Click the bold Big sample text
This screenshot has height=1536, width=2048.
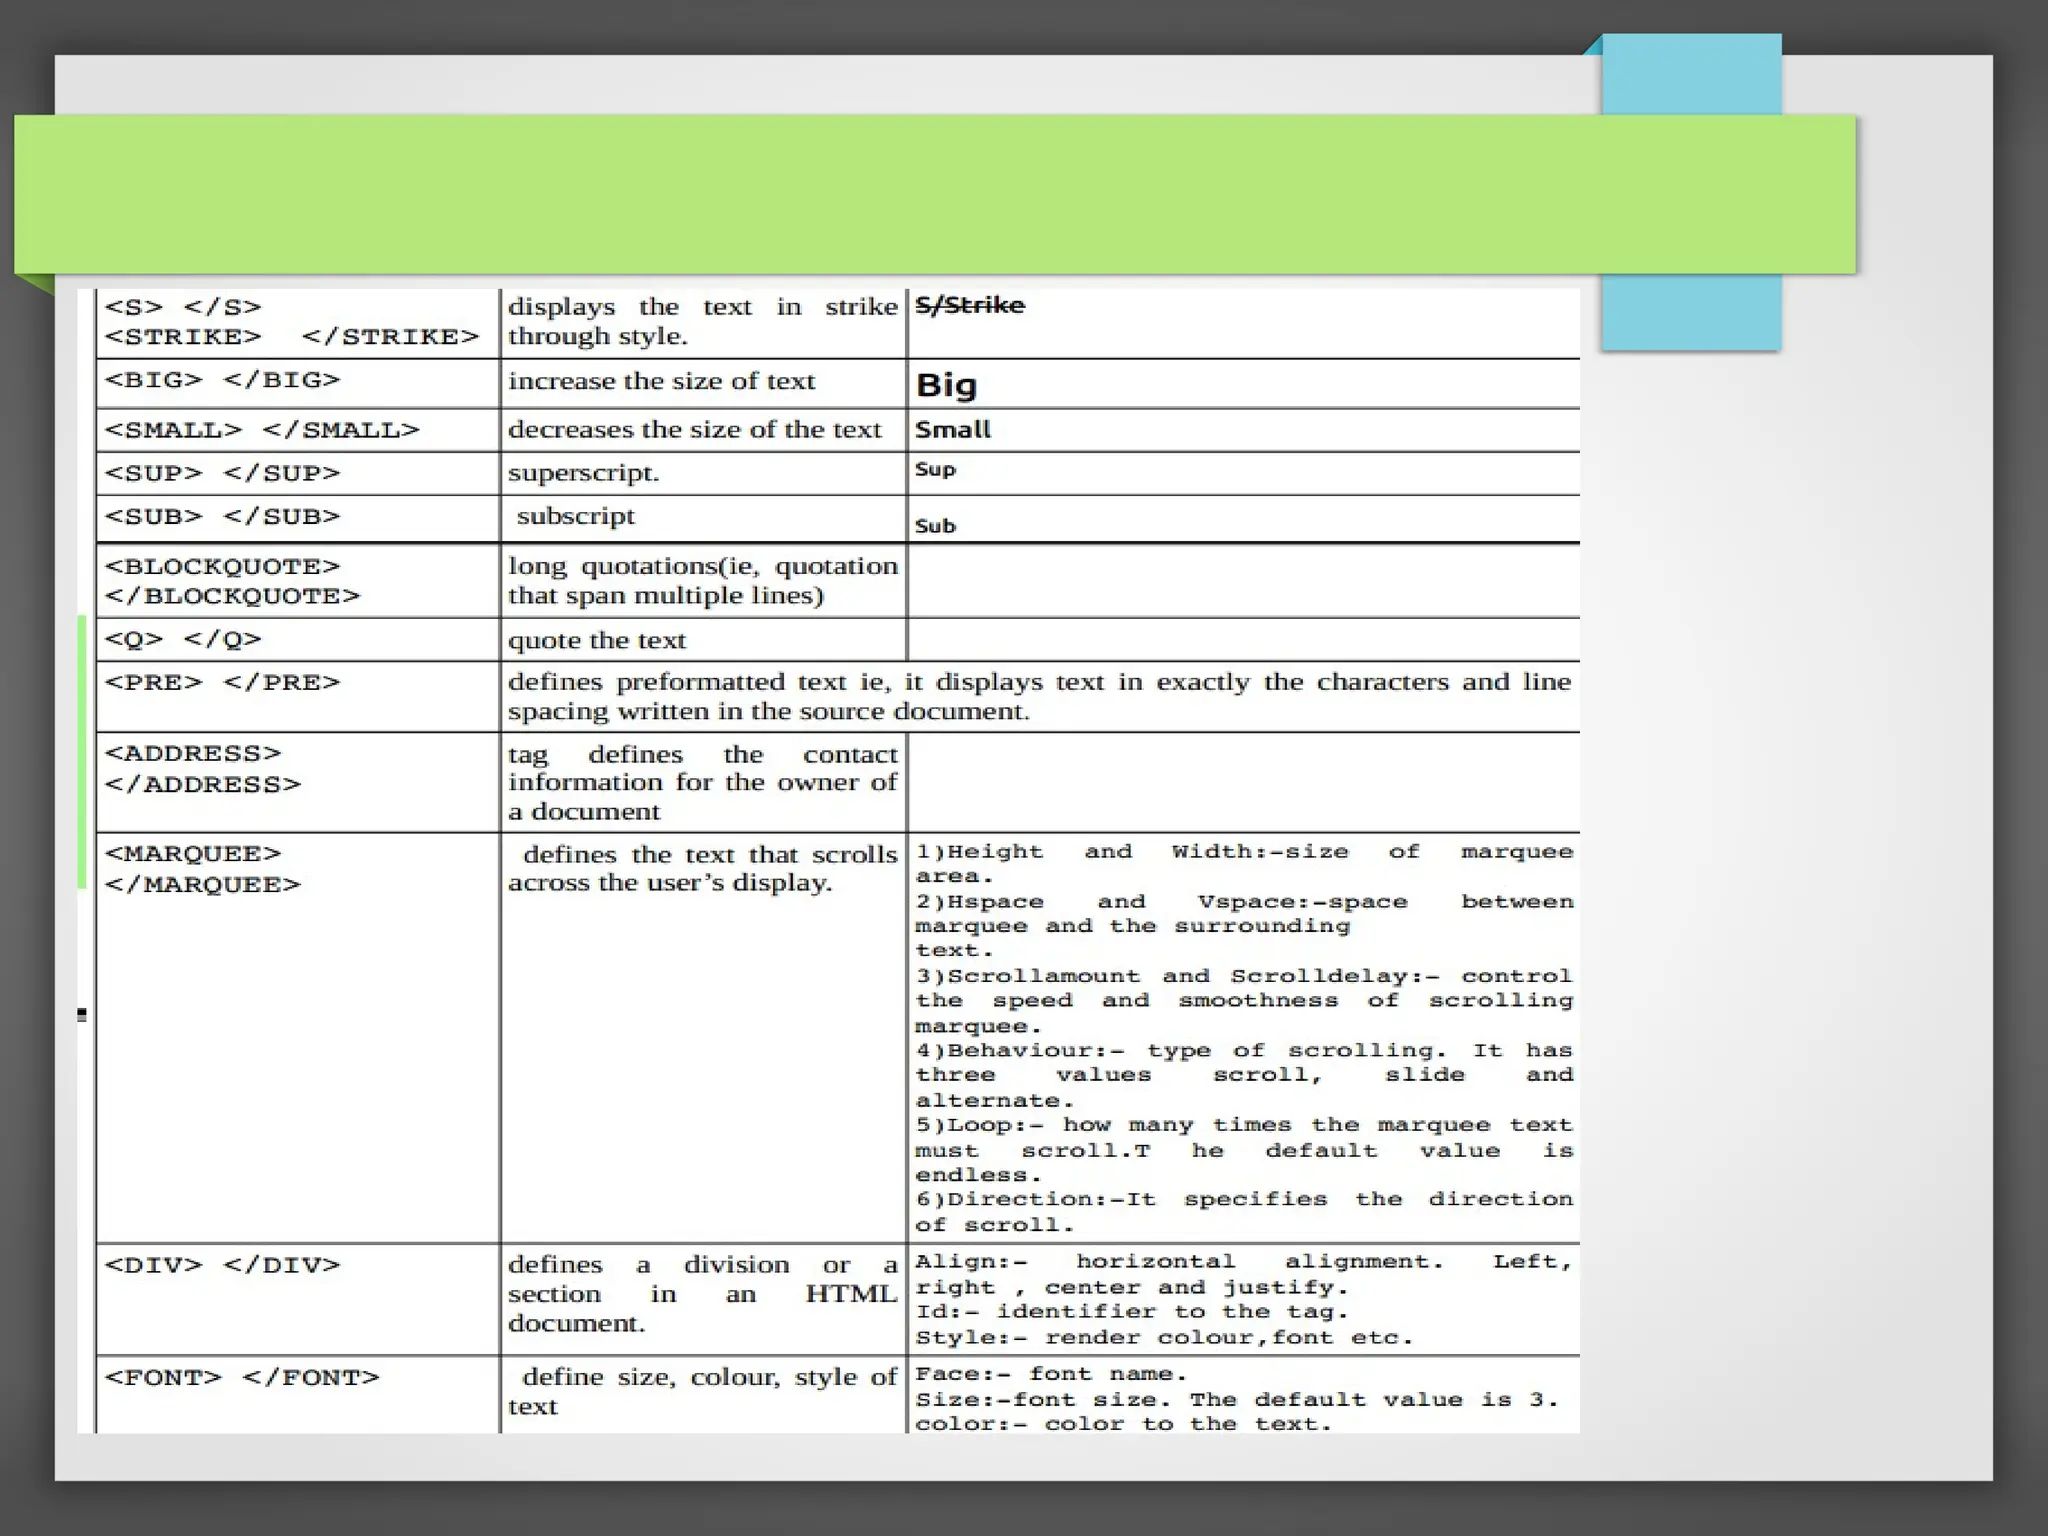click(x=946, y=385)
